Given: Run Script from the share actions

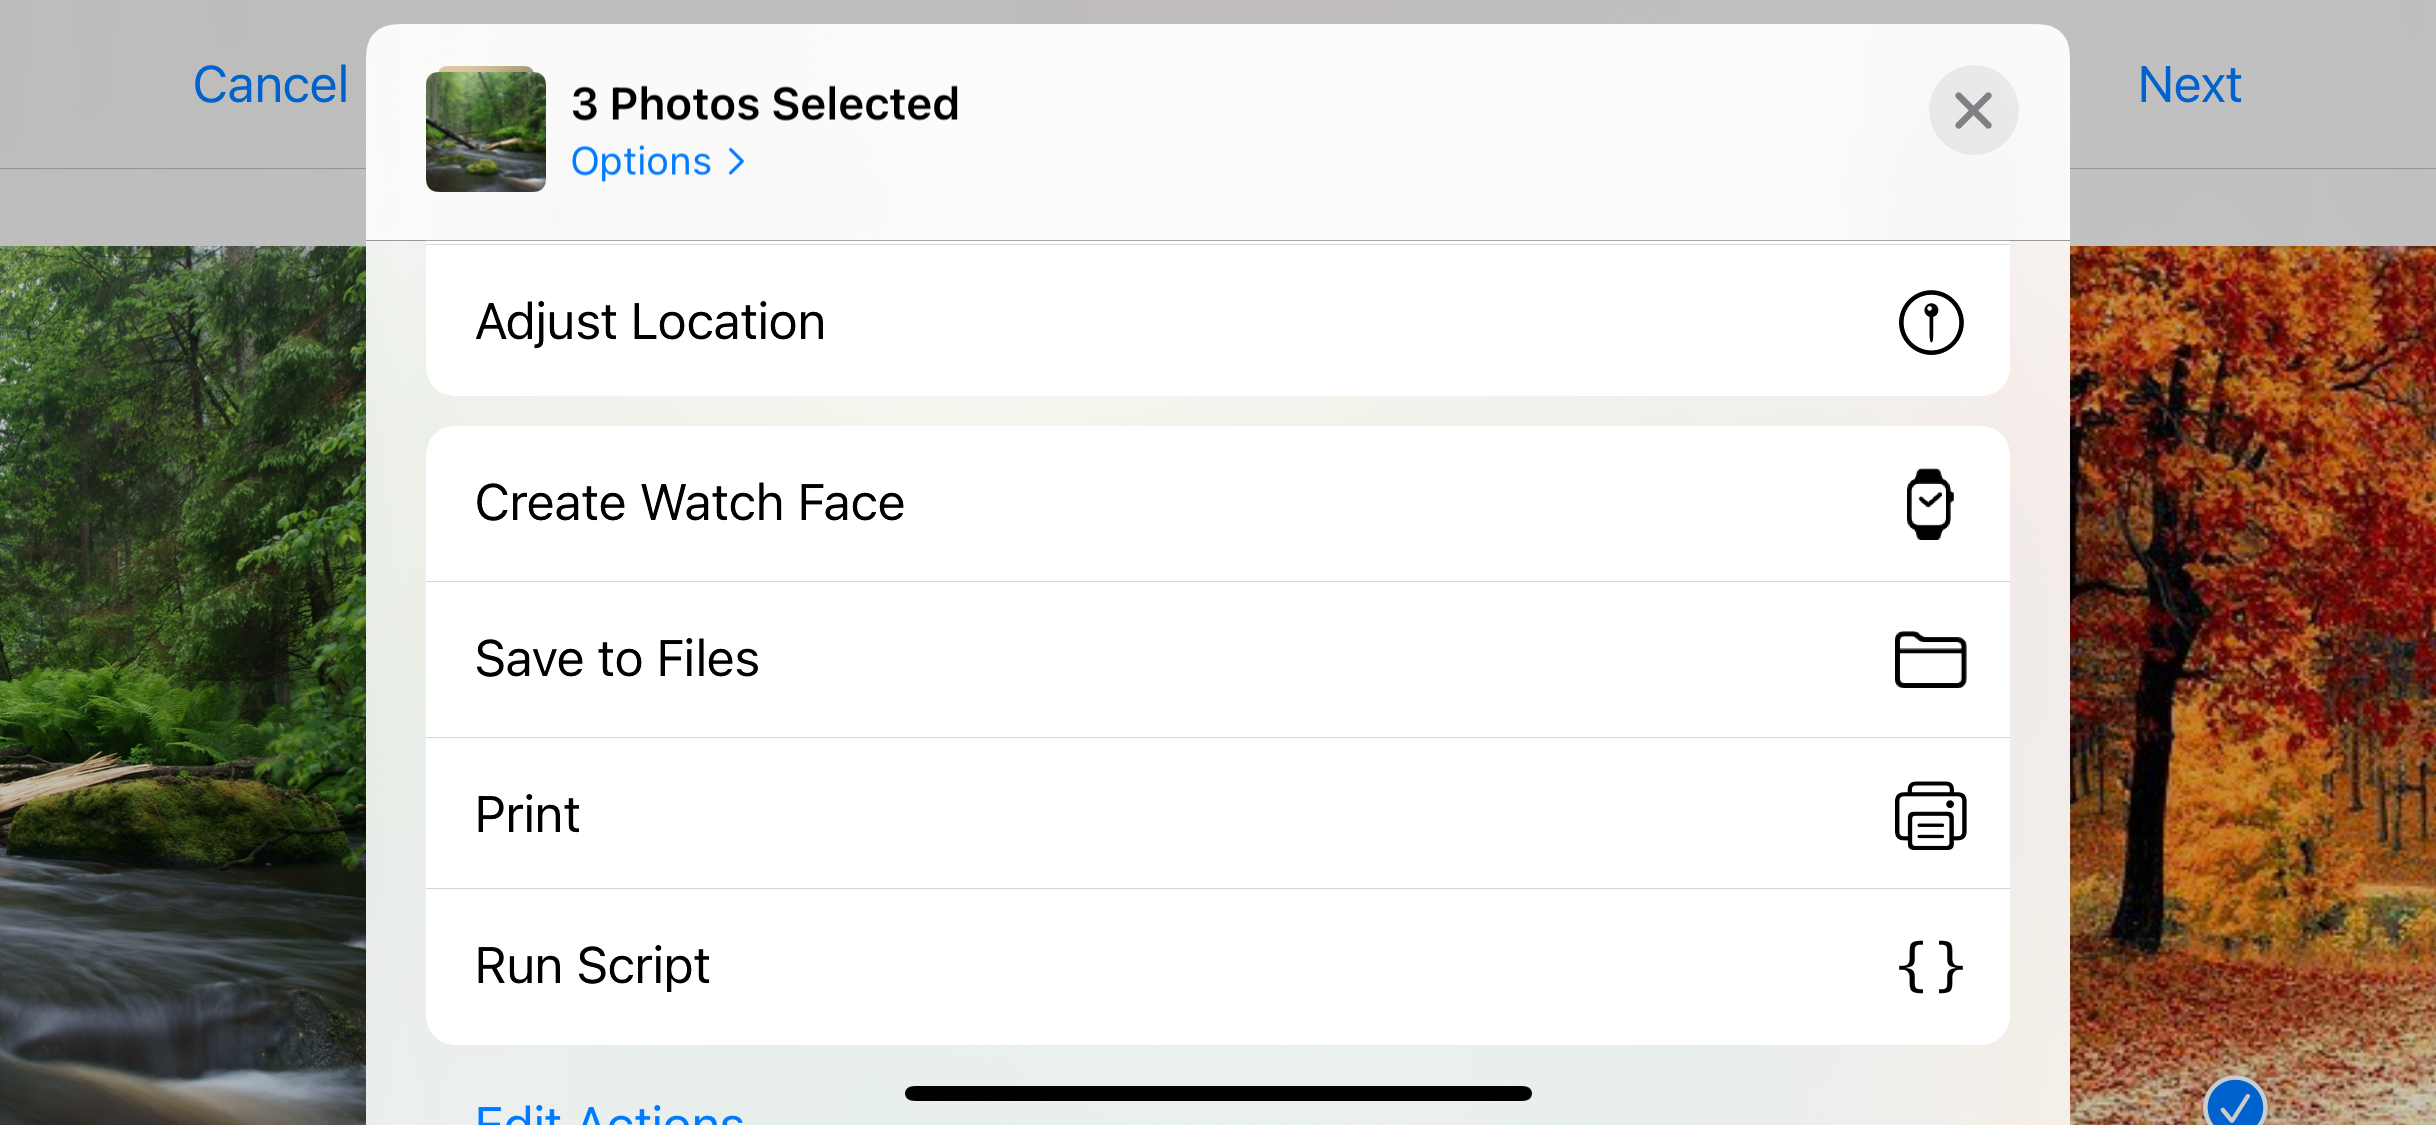Looking at the screenshot, I should click(x=592, y=966).
